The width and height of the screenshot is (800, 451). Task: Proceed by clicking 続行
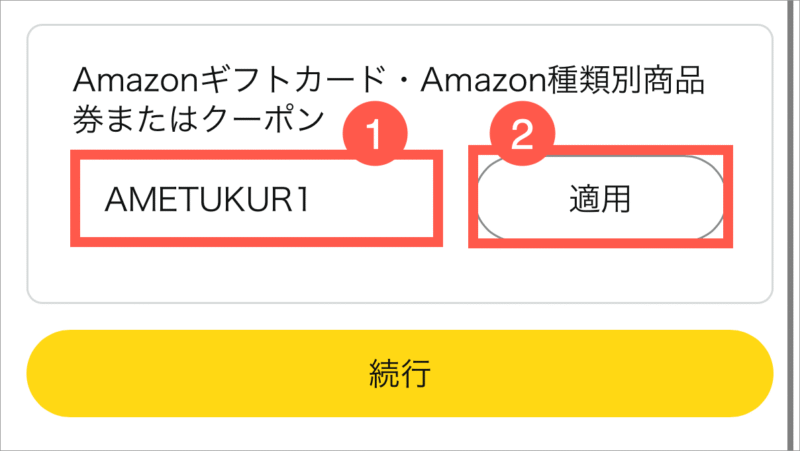[399, 373]
